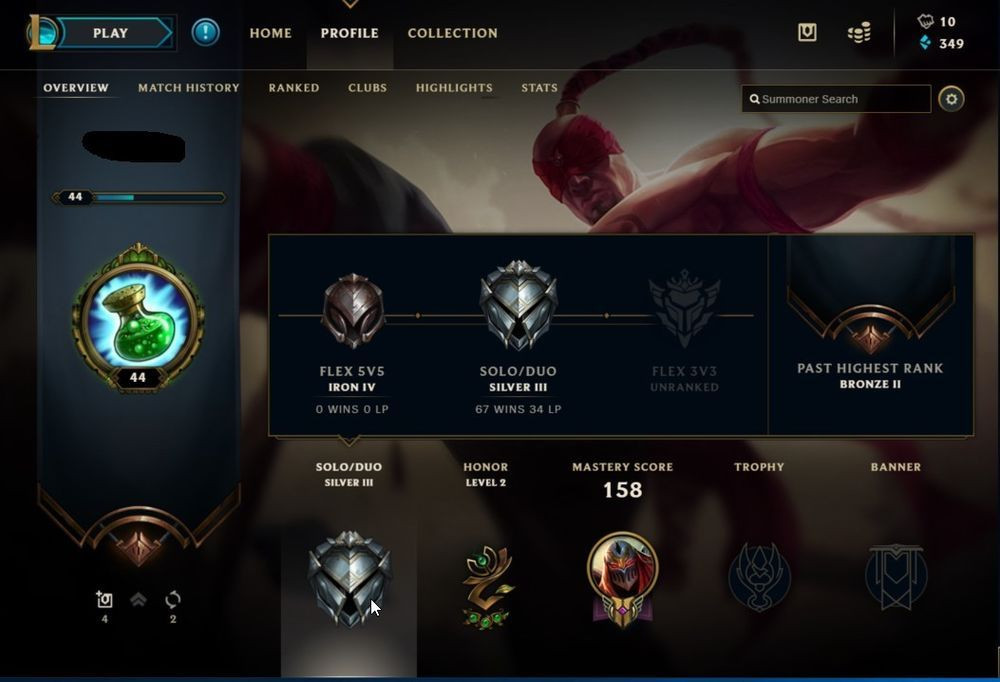Click the Honor Level 2 emblem
Viewport: 1000px width, 682px height.
coord(487,585)
